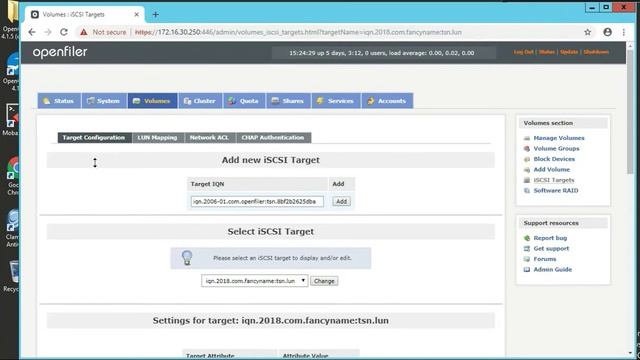Click the Software RAID icon
This screenshot has width=640, height=360.
[527, 191]
